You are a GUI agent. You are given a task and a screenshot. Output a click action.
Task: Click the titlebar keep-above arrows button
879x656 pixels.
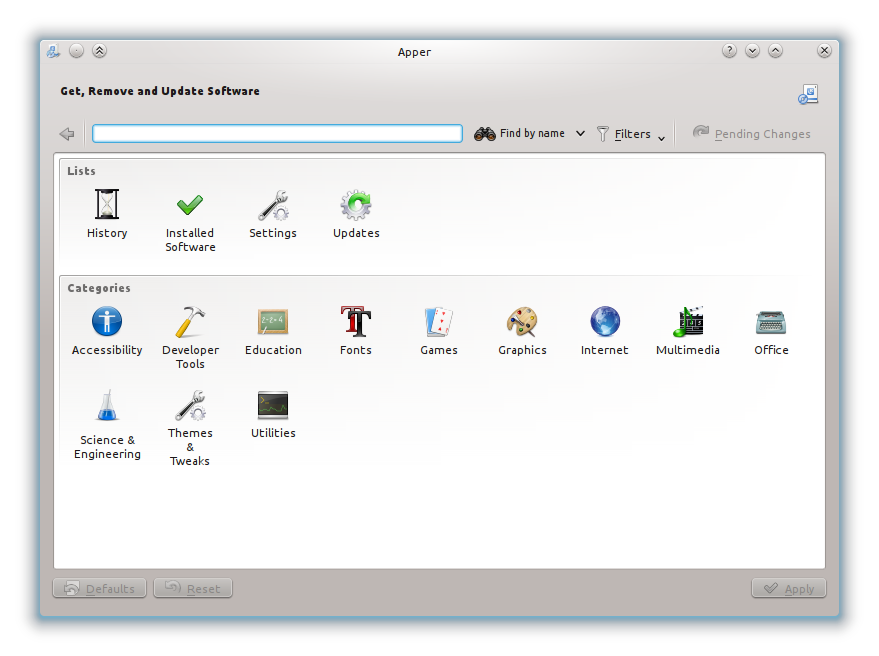(99, 51)
